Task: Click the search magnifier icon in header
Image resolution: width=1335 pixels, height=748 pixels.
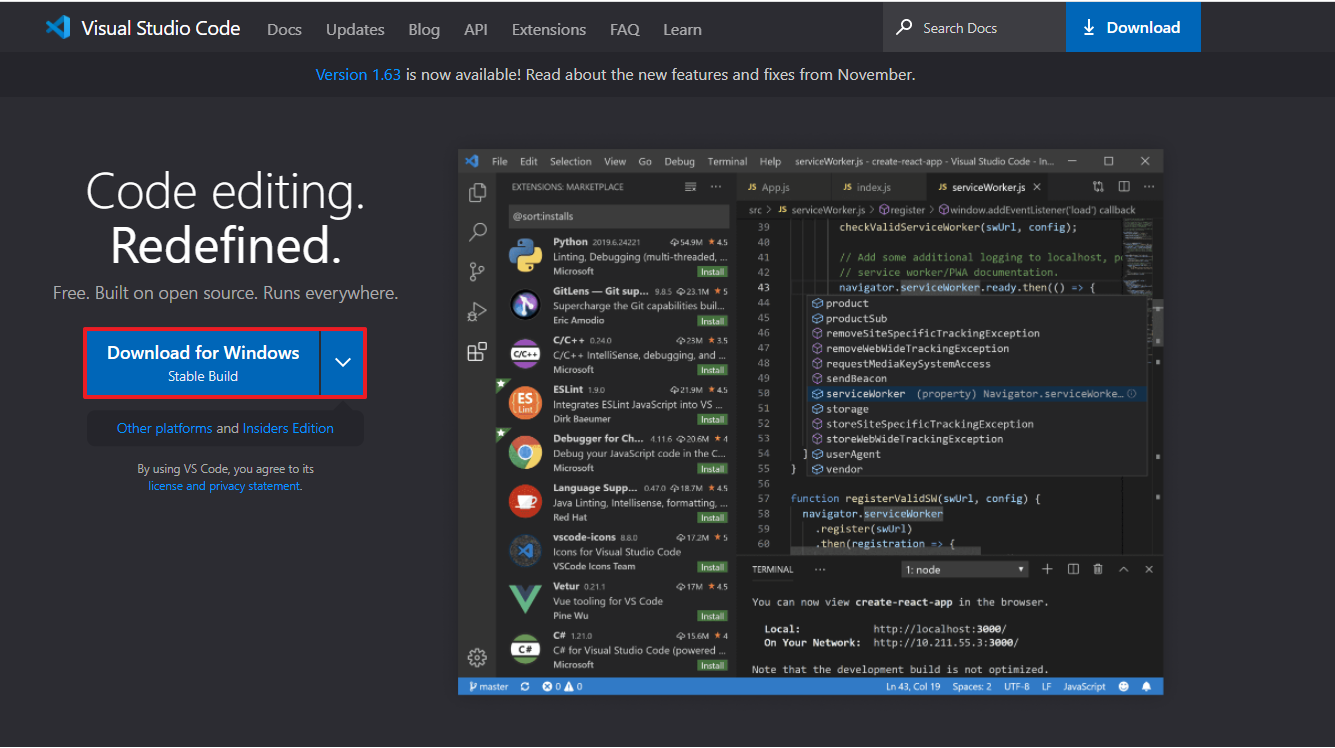Action: point(904,28)
